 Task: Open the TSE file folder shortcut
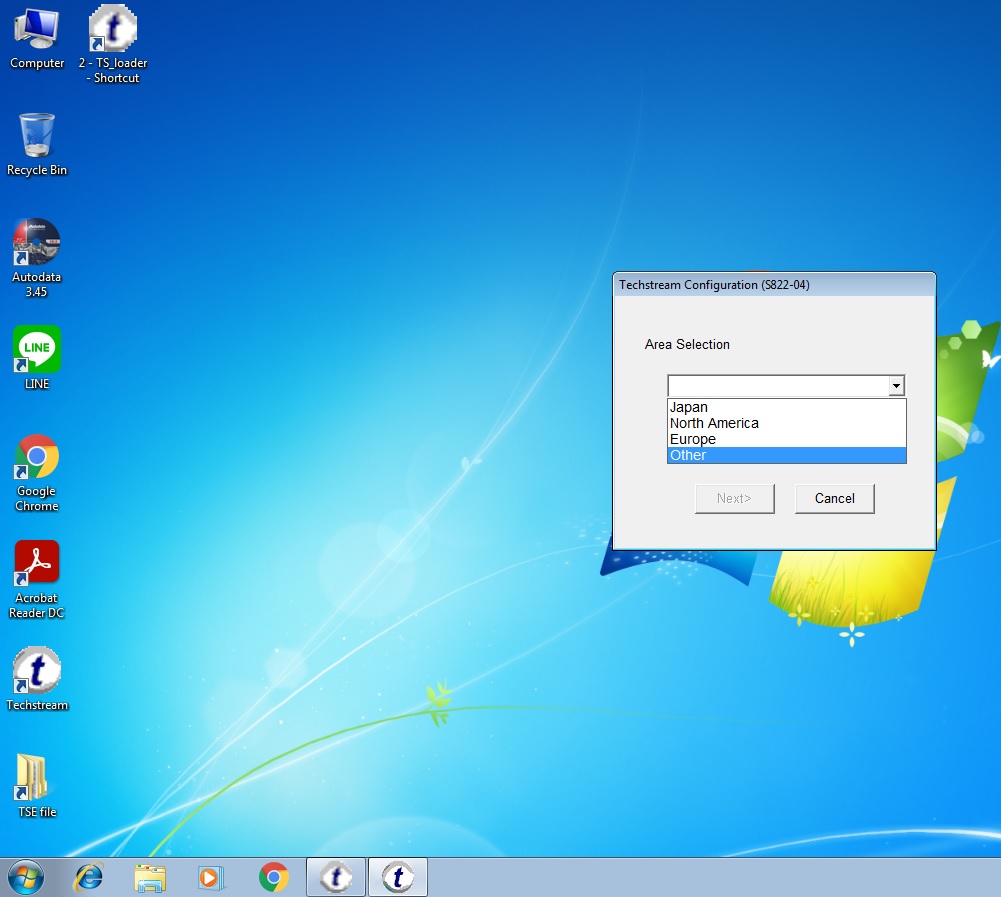[37, 779]
